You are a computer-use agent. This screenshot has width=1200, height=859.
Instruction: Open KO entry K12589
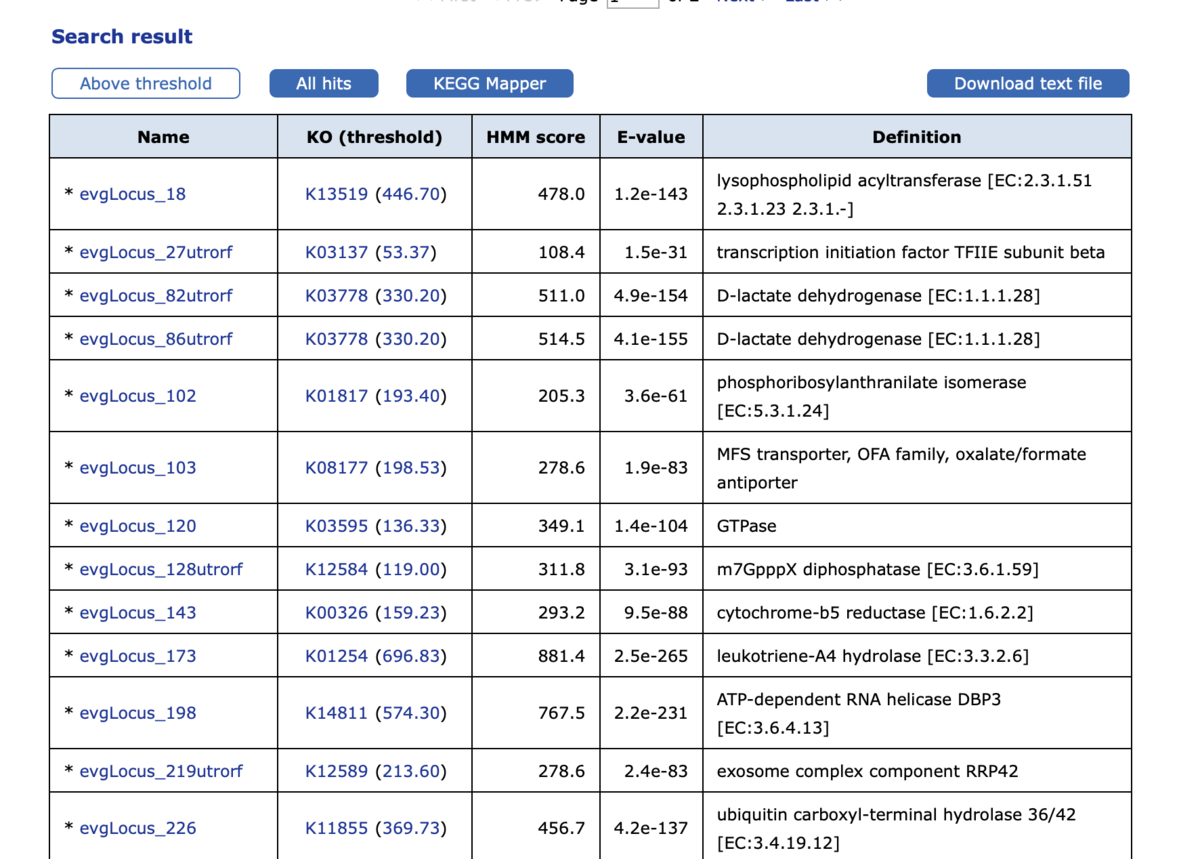(x=336, y=771)
